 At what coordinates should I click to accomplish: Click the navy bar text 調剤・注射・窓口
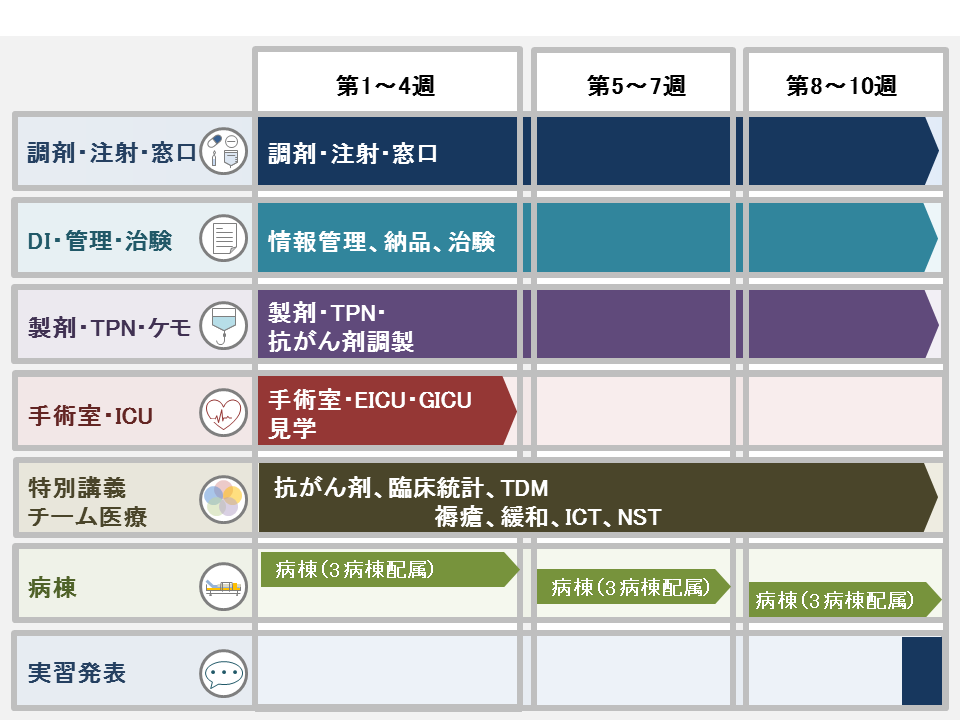tap(353, 153)
